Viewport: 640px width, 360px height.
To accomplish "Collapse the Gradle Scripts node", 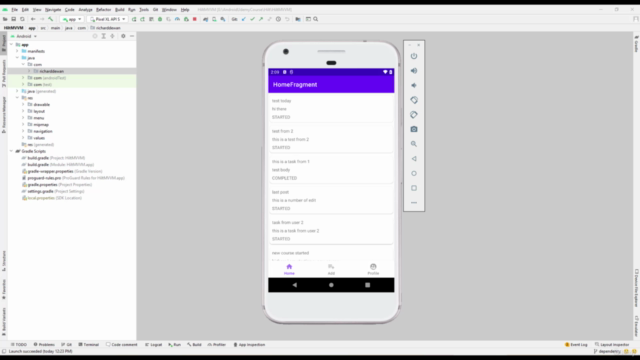I will pyautogui.click(x=11, y=151).
